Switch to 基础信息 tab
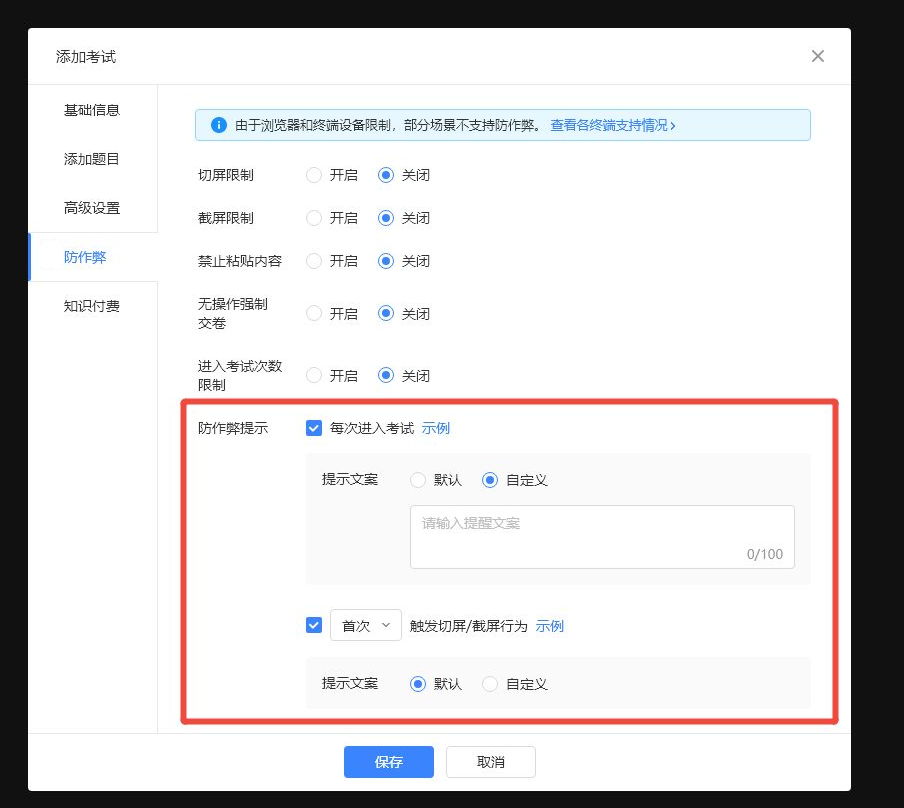Viewport: 904px width, 808px height. pos(92,110)
